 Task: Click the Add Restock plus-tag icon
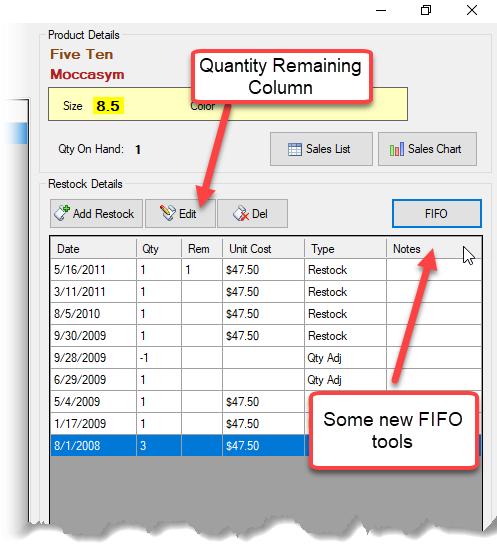tap(62, 213)
